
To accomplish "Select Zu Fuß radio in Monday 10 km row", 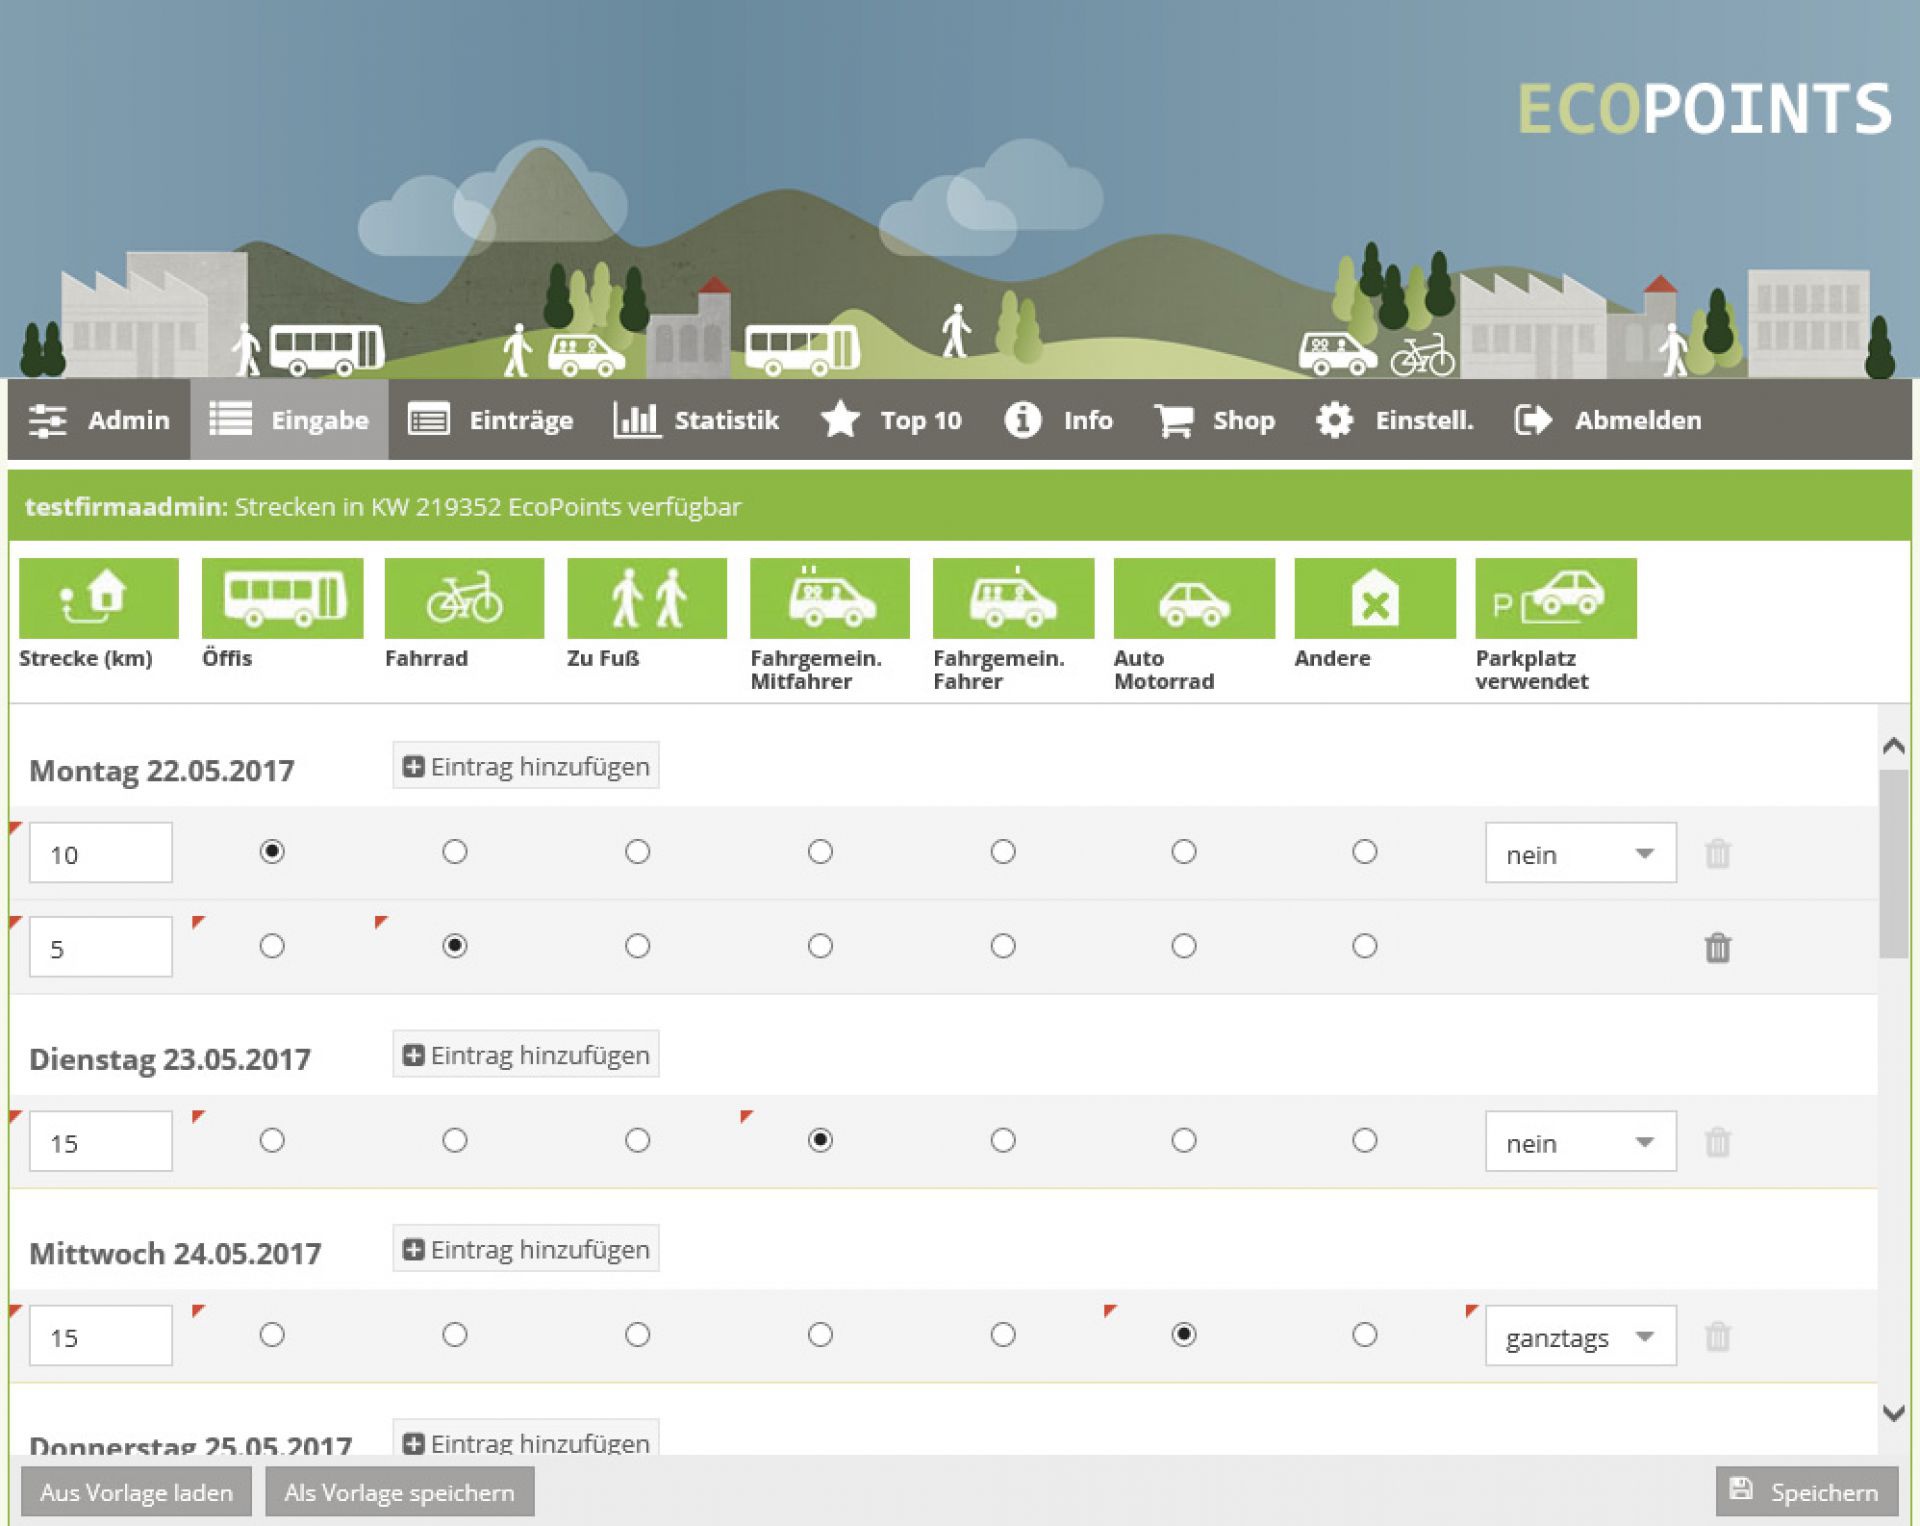I will pyautogui.click(x=638, y=851).
